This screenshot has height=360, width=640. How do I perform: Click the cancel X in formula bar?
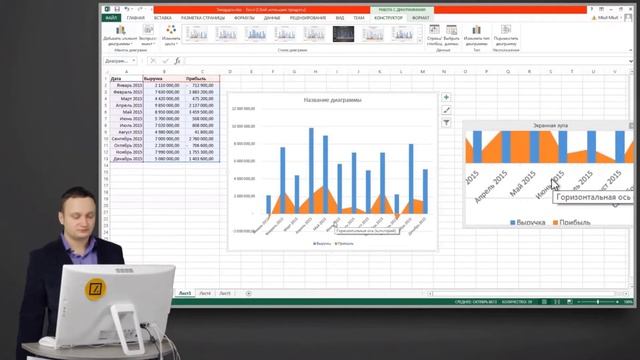(x=153, y=61)
